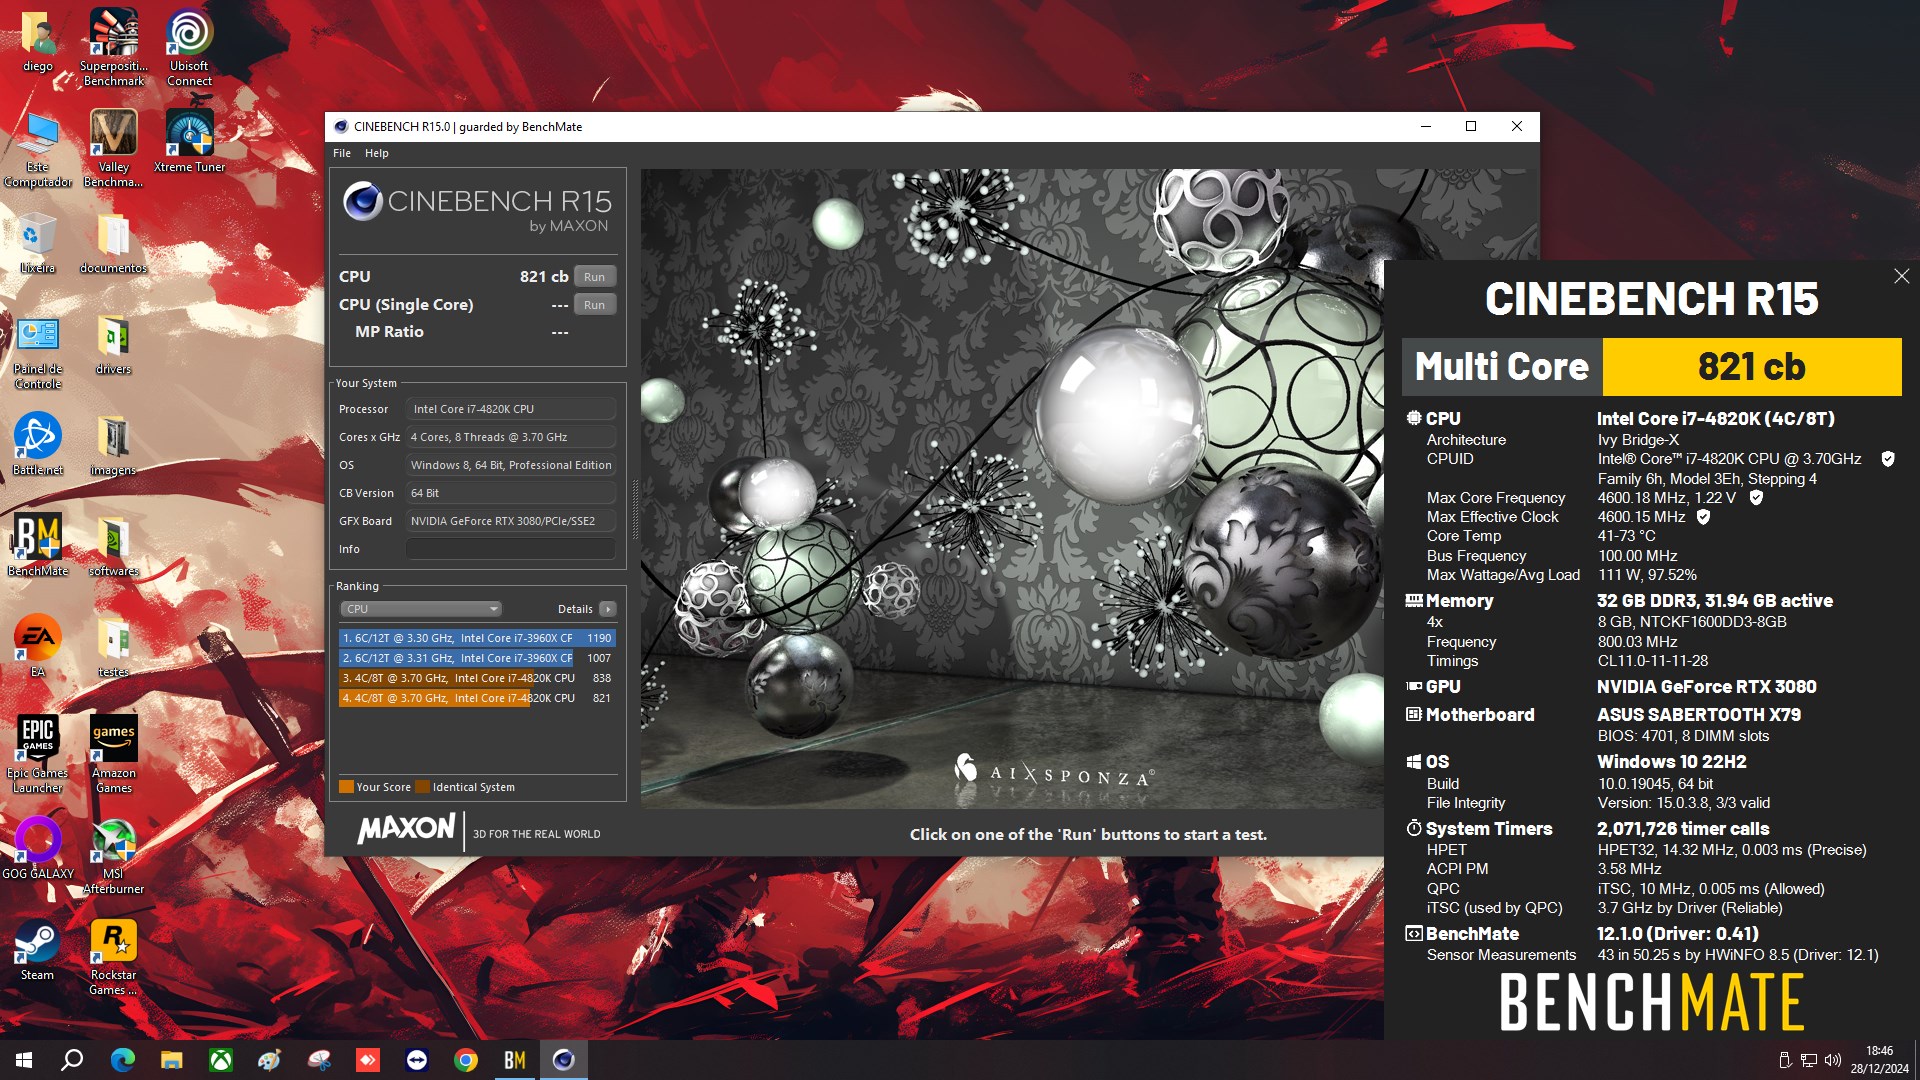Image resolution: width=1920 pixels, height=1080 pixels.
Task: Click the ASUS SABERTOOTH X79 motherboard text
Action: pos(1698,715)
